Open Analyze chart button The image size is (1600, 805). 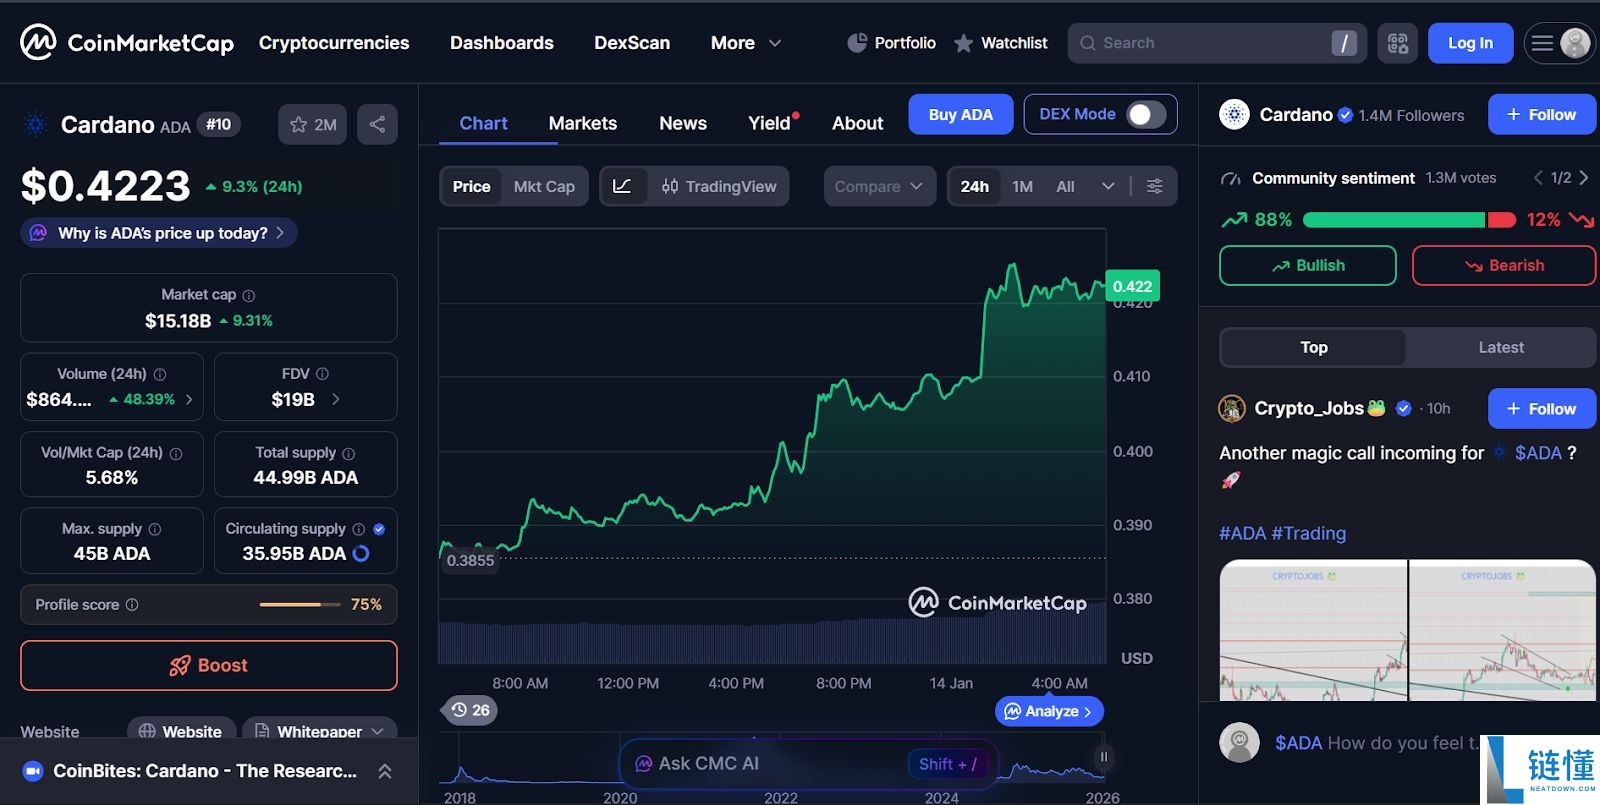1049,711
